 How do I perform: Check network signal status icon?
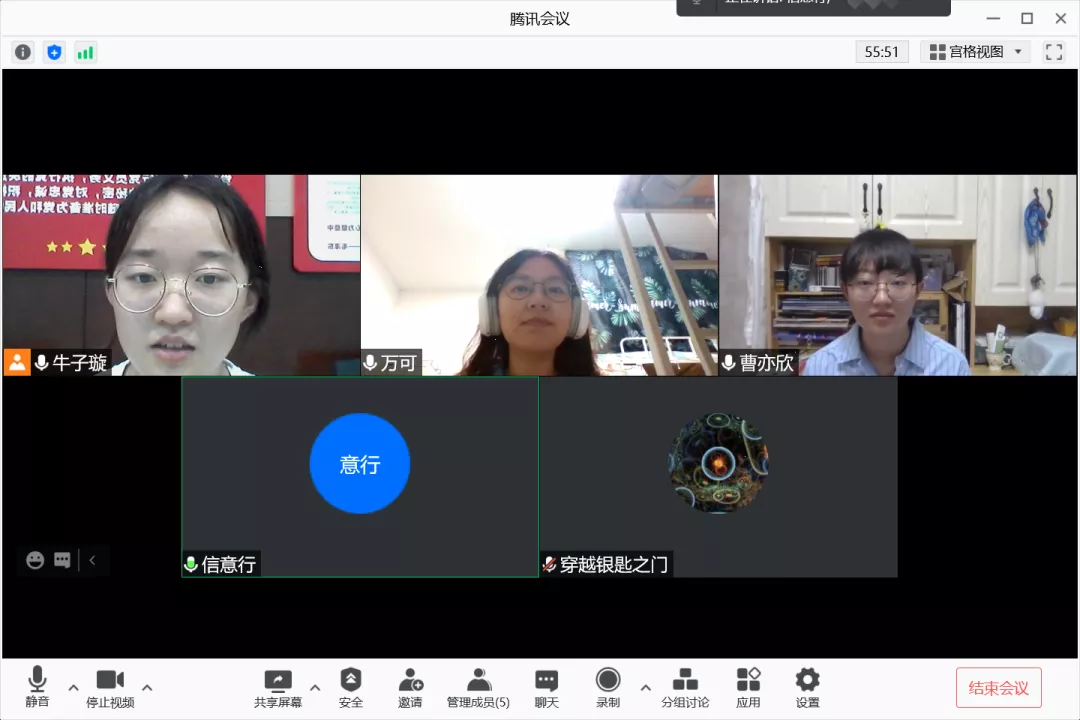pyautogui.click(x=85, y=52)
